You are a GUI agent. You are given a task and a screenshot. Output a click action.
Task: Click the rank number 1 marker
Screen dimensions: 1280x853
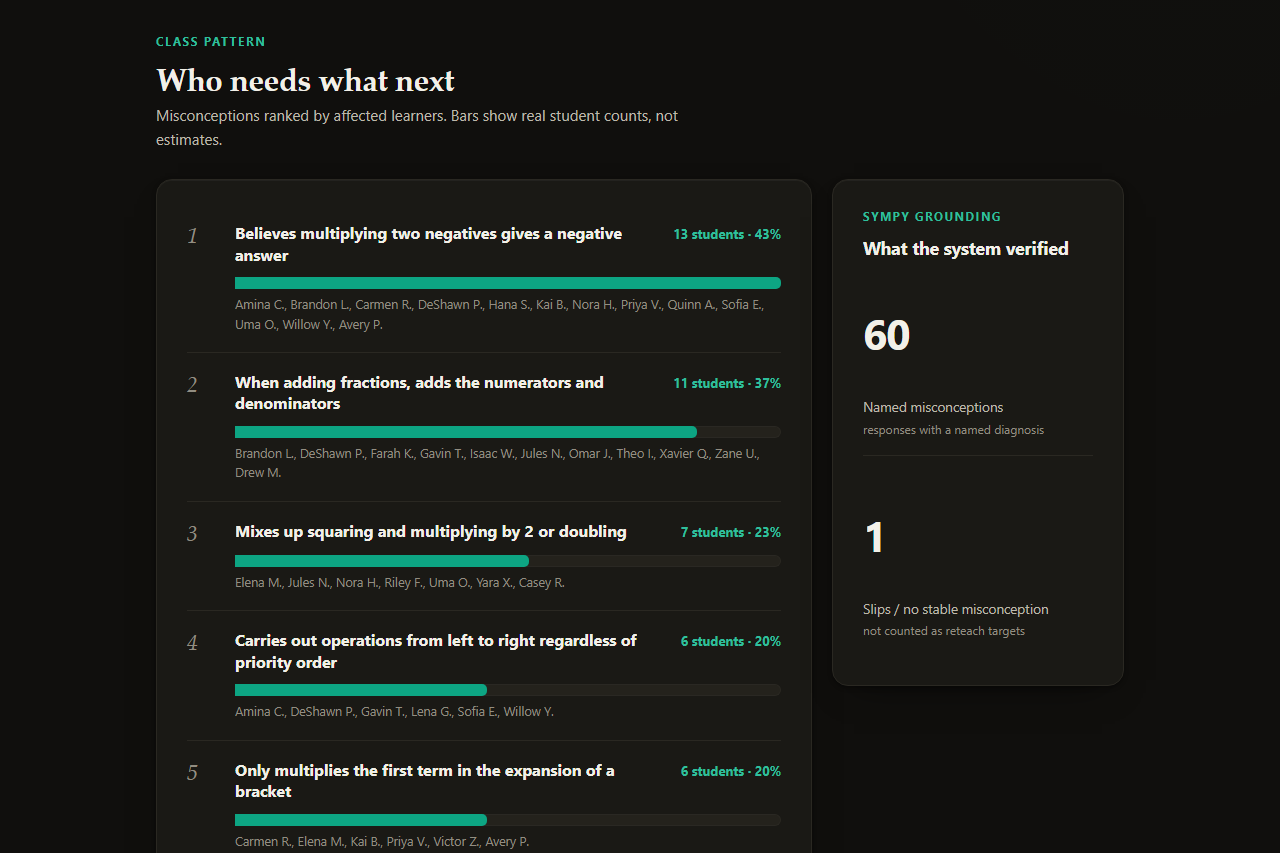pyautogui.click(x=192, y=236)
